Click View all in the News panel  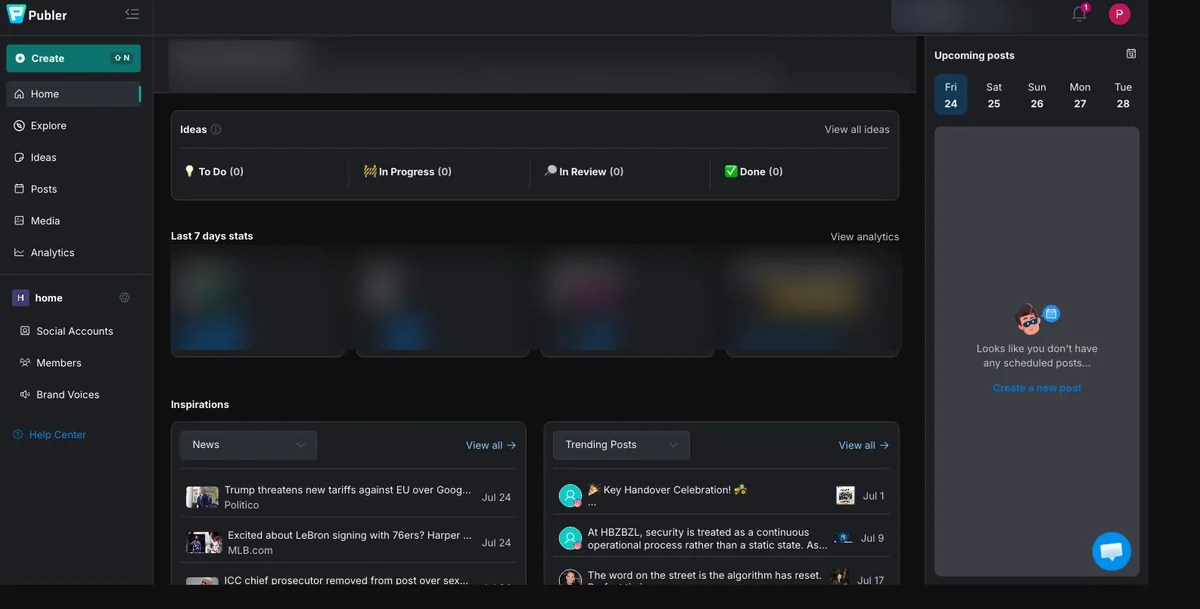click(491, 446)
